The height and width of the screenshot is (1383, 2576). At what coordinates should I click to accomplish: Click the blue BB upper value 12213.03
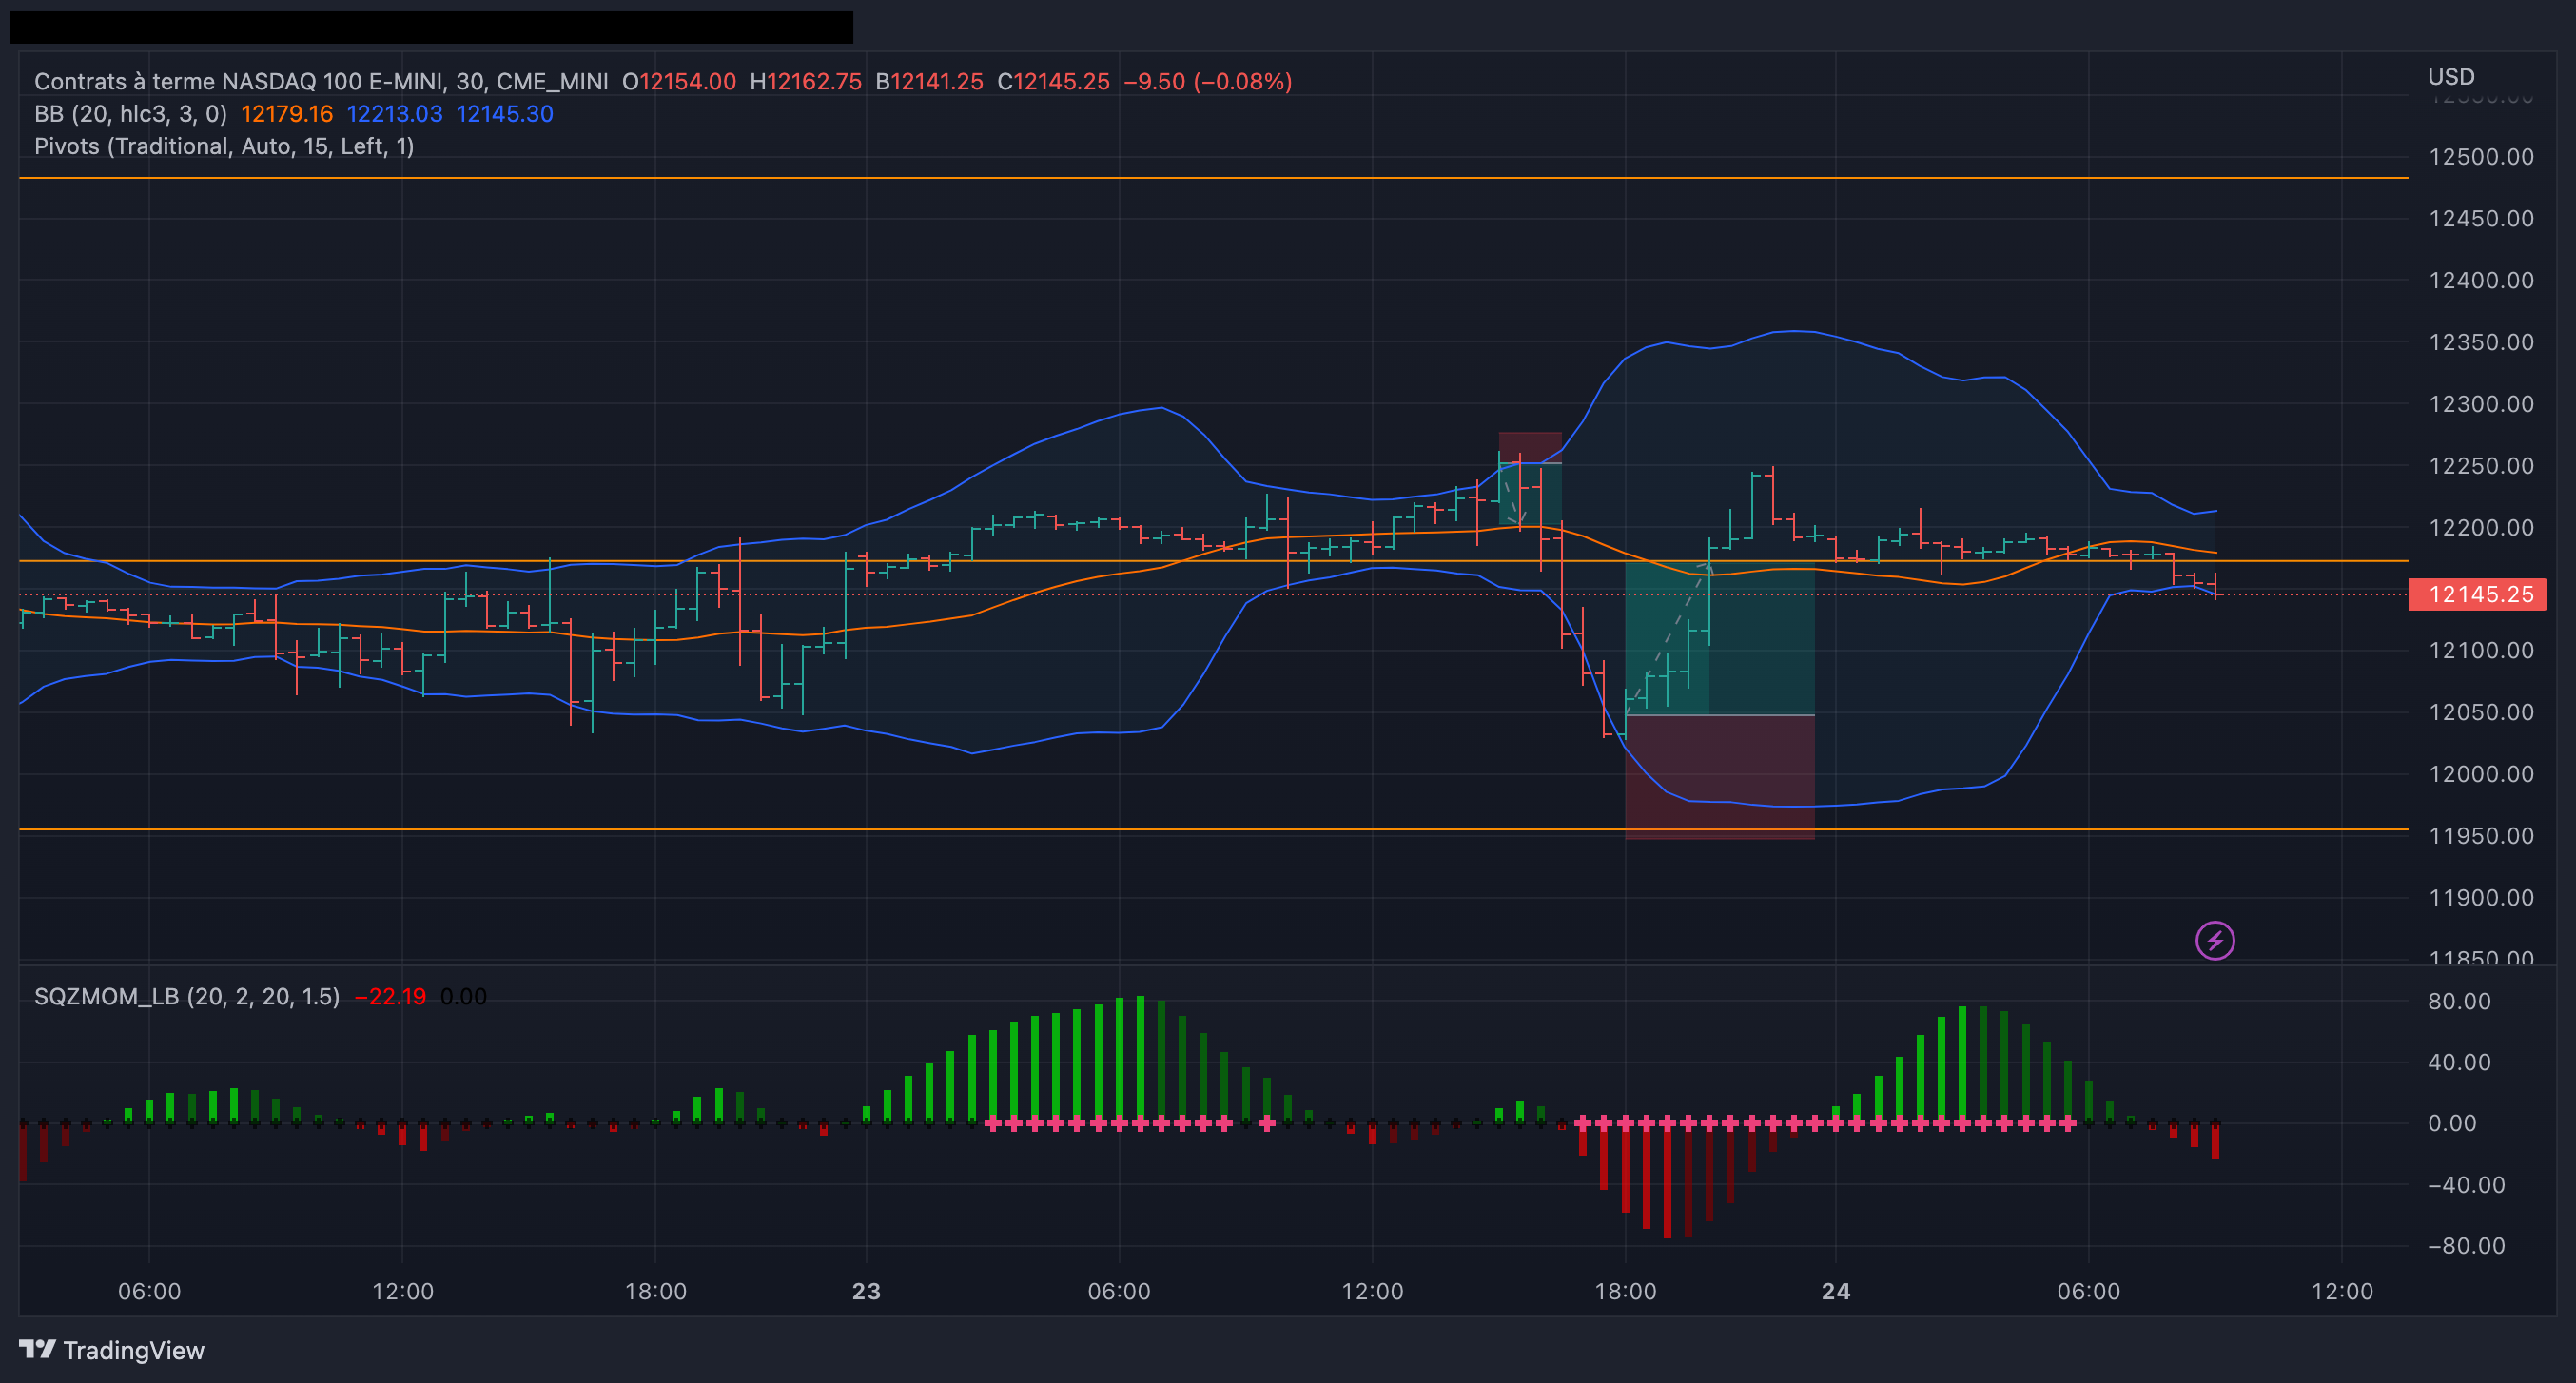(x=394, y=114)
